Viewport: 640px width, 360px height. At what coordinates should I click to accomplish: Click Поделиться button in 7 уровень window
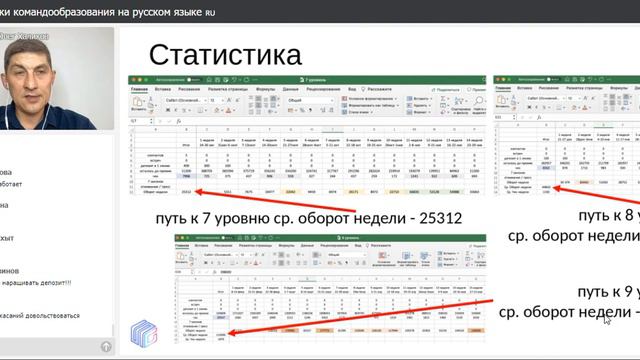(x=446, y=90)
